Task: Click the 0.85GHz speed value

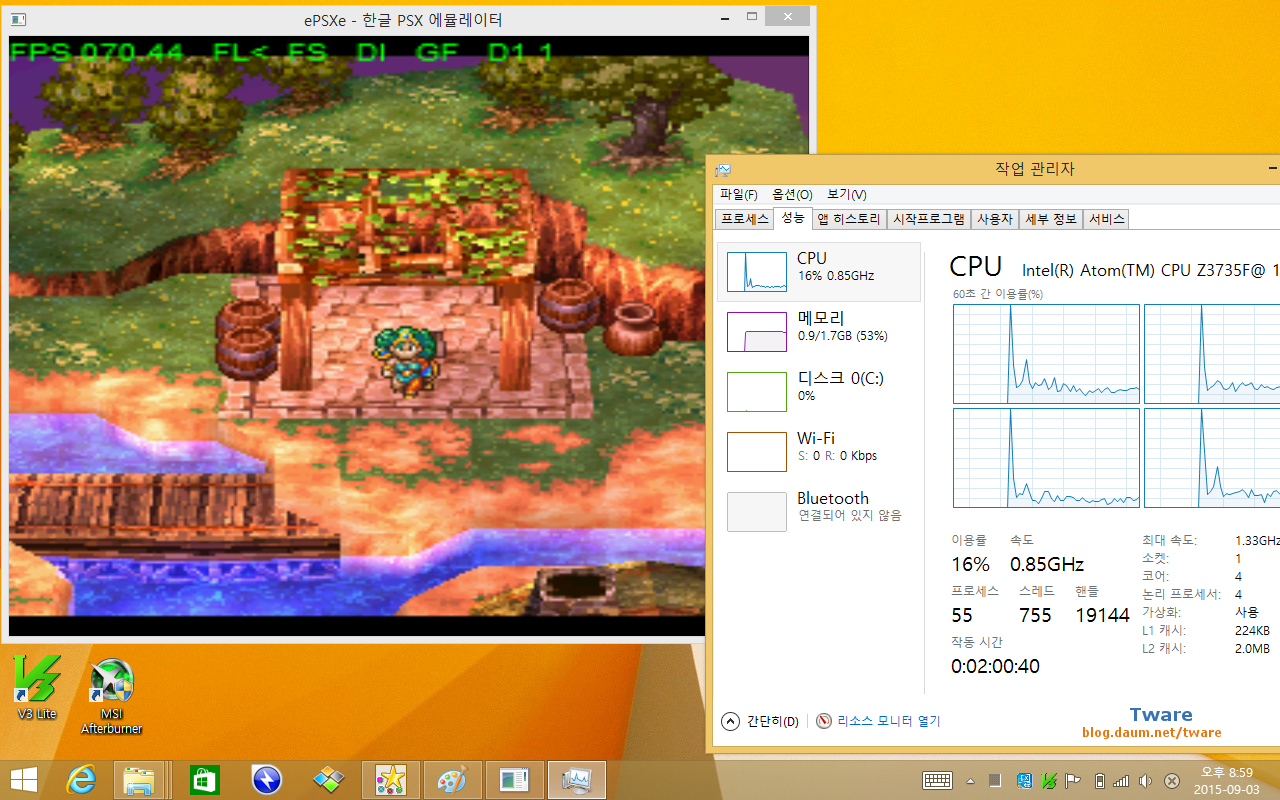Action: (1047, 564)
